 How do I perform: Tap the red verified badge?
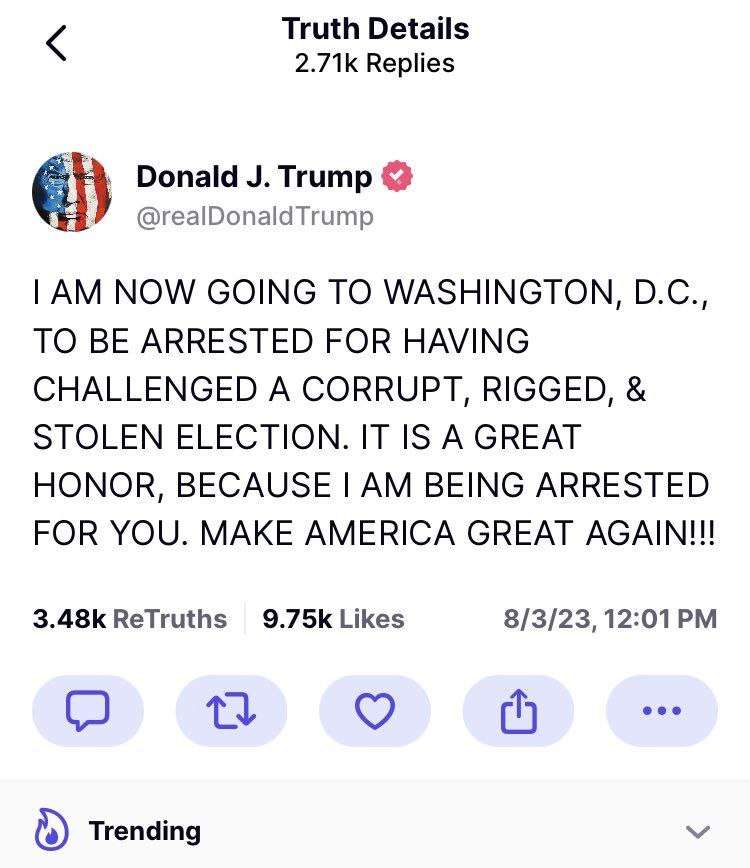tap(398, 177)
